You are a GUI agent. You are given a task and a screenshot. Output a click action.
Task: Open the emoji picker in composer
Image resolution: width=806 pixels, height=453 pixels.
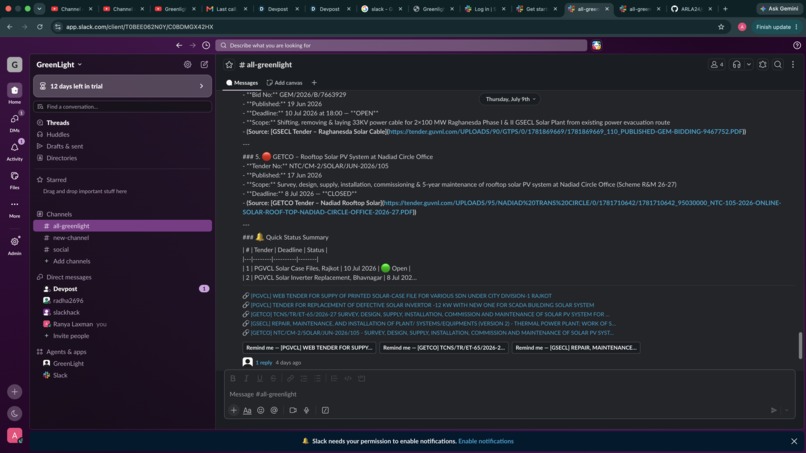coord(261,410)
